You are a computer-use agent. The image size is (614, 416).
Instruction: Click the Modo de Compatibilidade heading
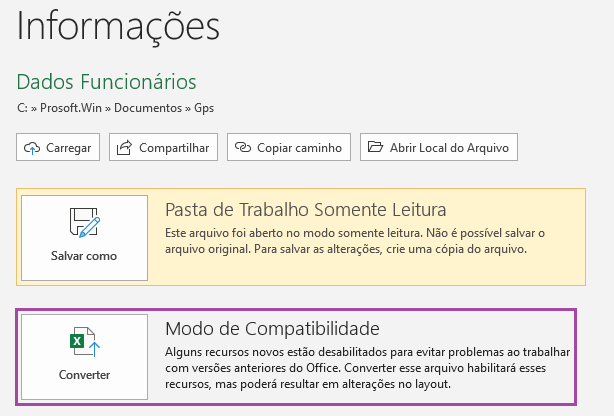272,328
